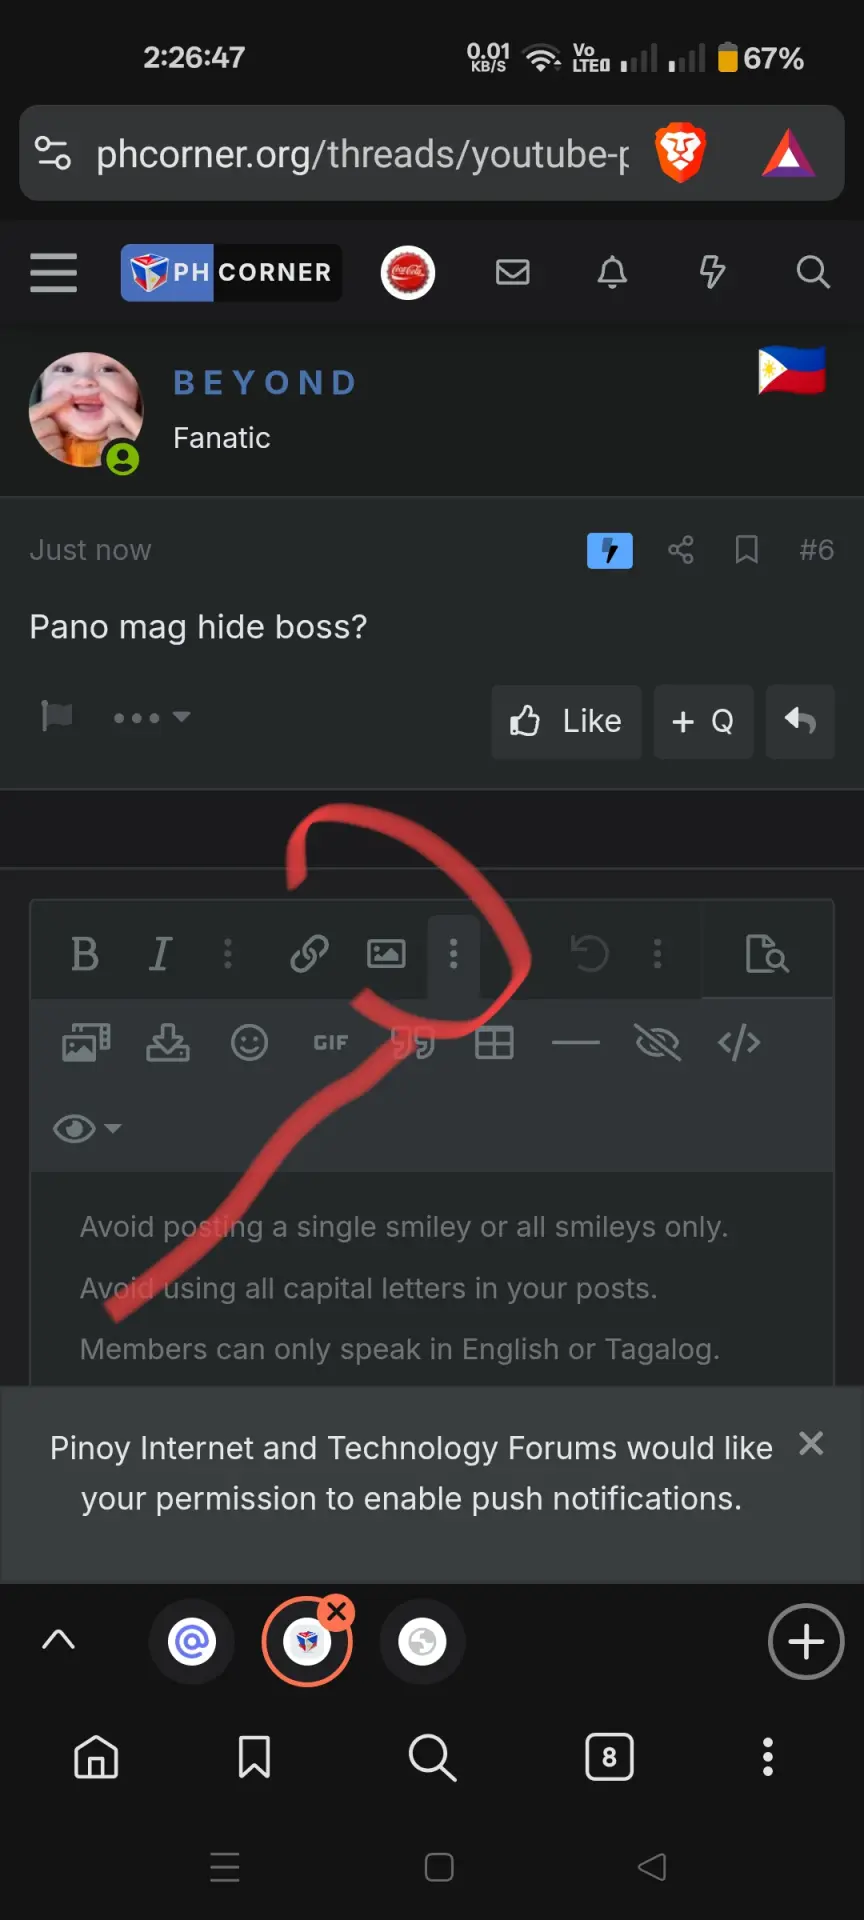Screen dimensions: 864x1920
Task: Toggle bold formatting in editor
Action: pyautogui.click(x=85, y=954)
